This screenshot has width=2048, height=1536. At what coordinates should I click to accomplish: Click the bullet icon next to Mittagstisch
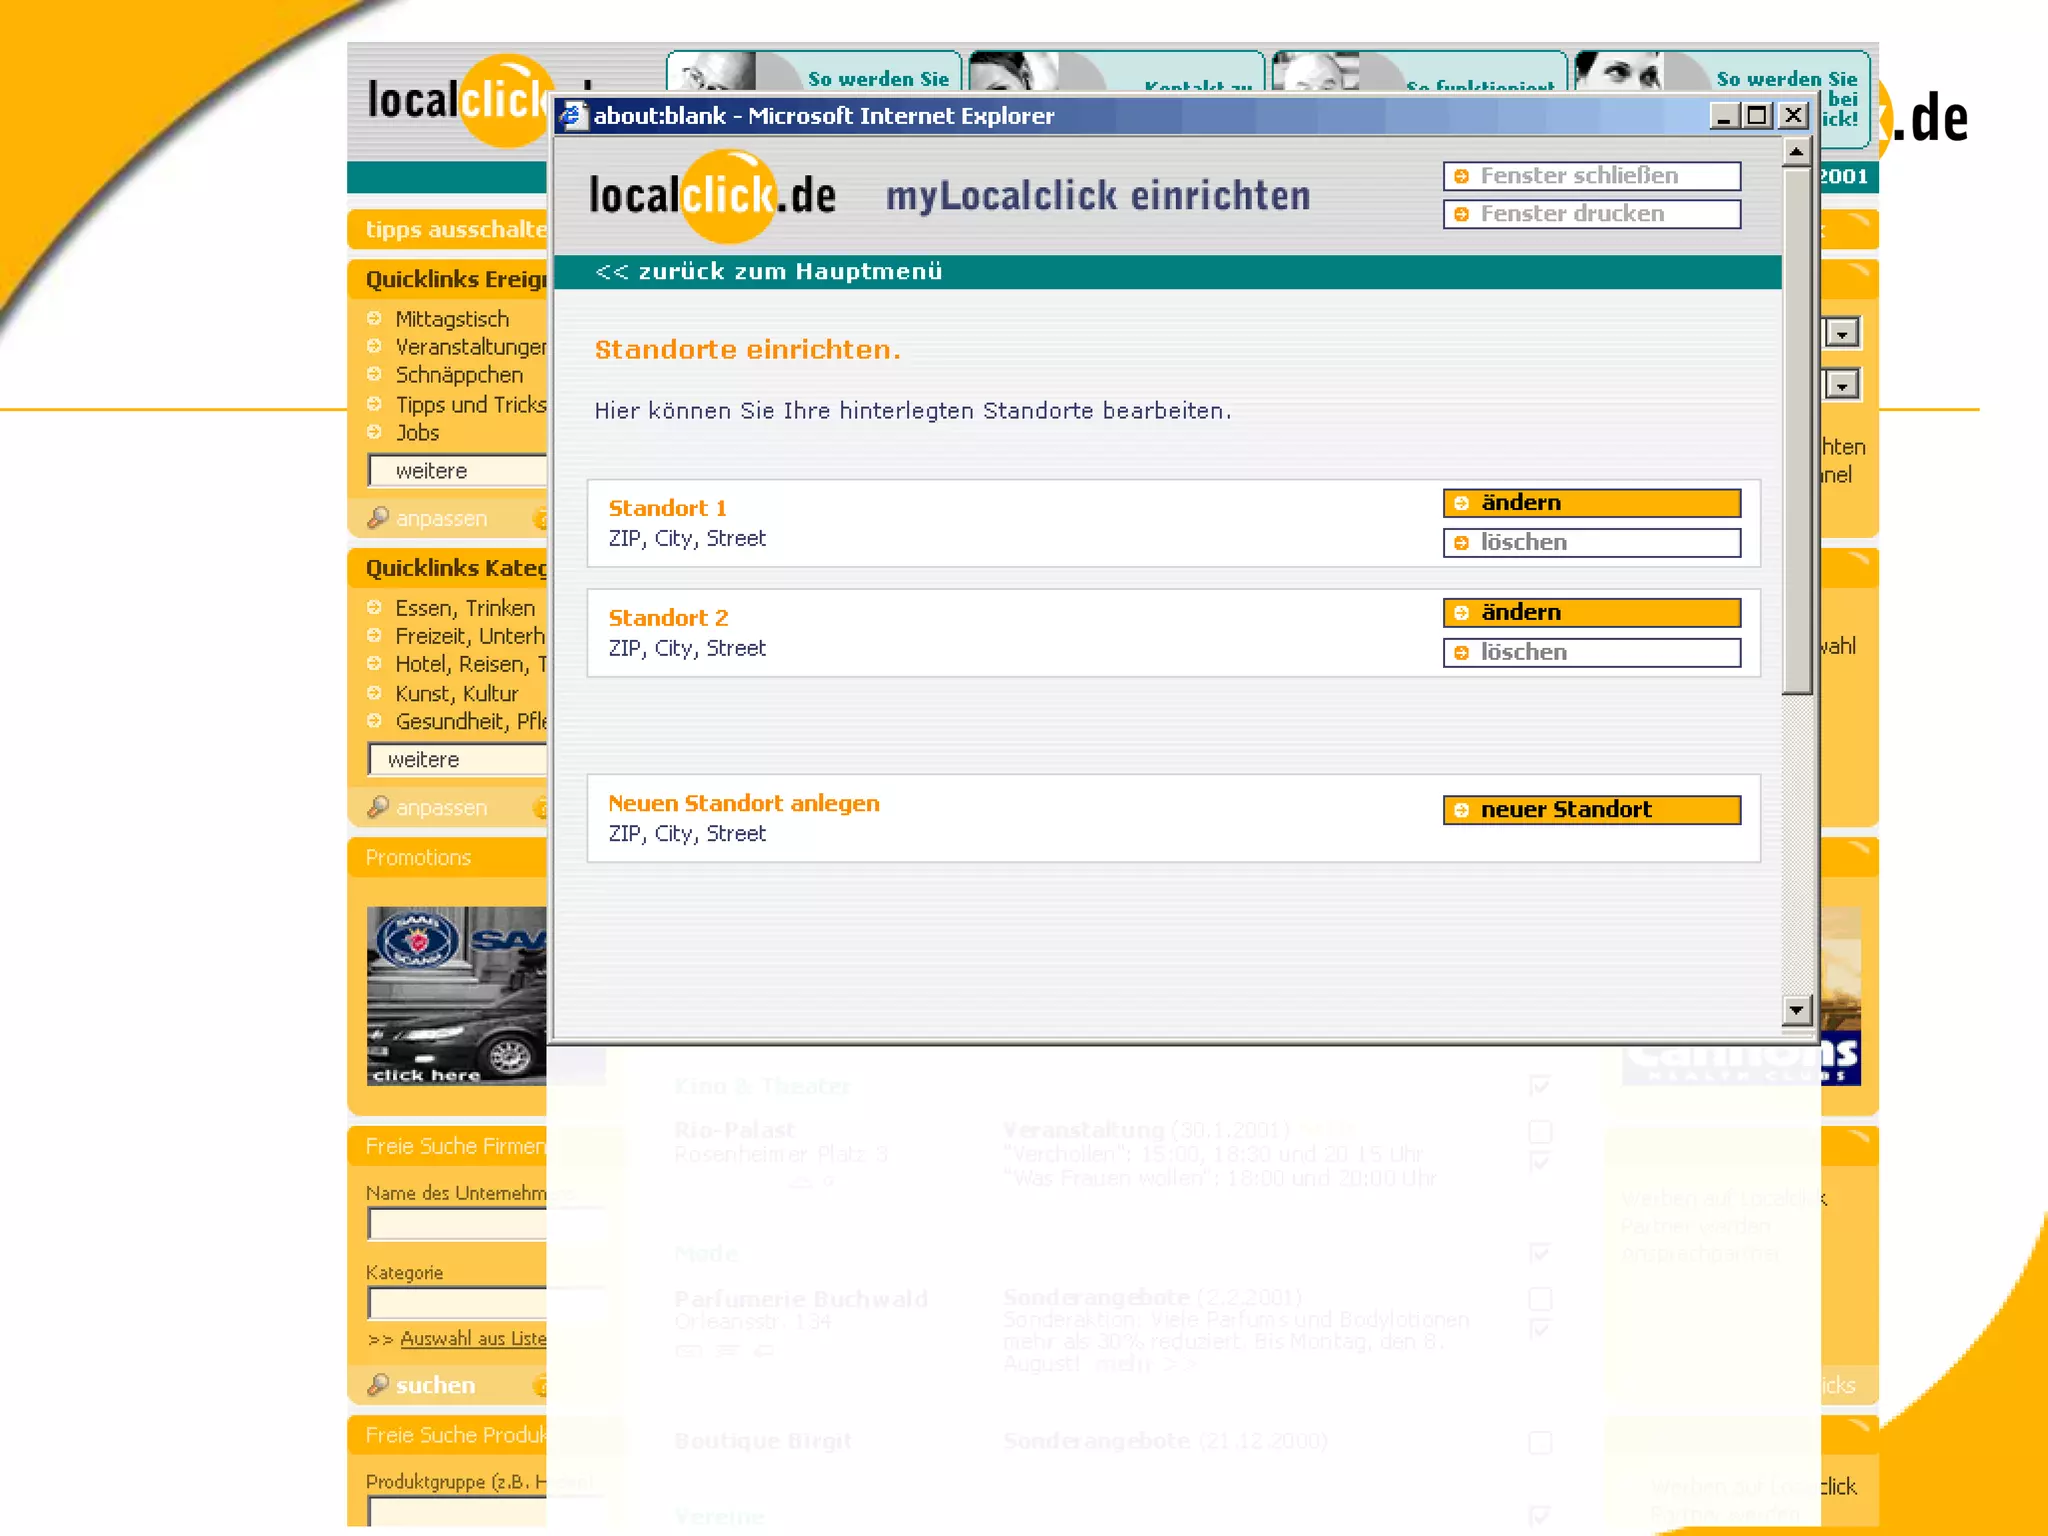click(x=374, y=318)
